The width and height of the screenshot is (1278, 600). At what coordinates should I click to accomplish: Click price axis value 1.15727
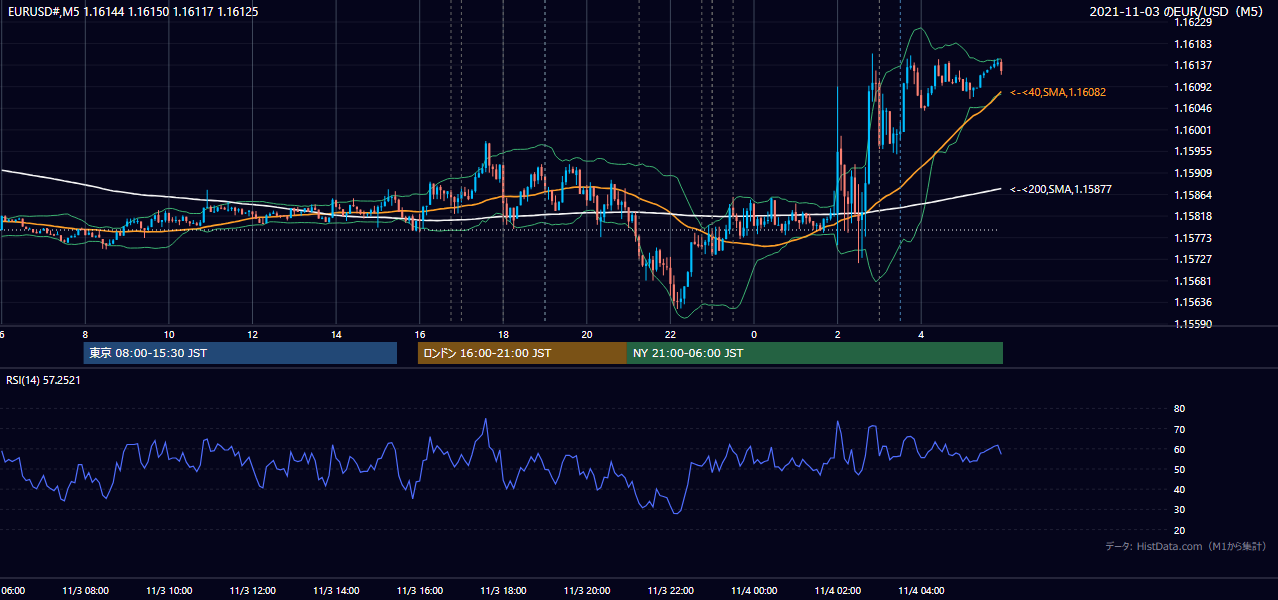pos(1192,259)
